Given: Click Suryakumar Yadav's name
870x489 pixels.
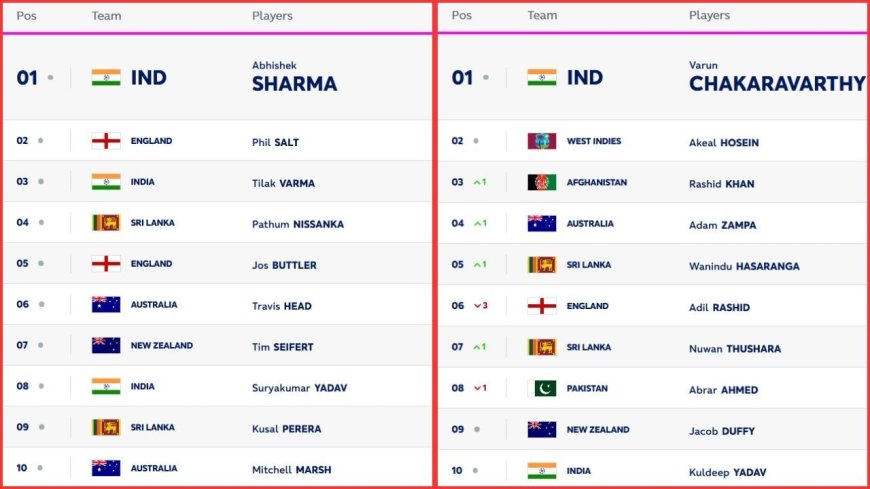Looking at the screenshot, I should tap(299, 388).
